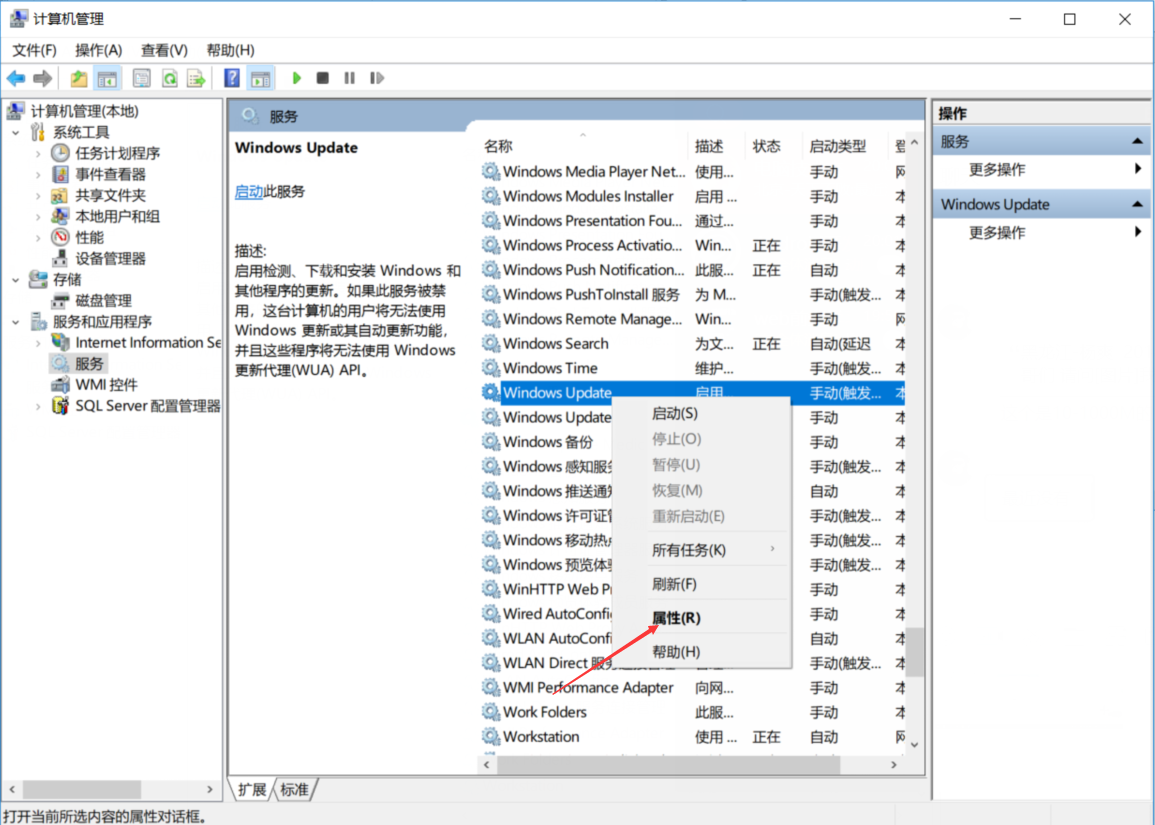The image size is (1155, 825).
Task: Select Performance (性能) tree node
Action: tap(89, 237)
